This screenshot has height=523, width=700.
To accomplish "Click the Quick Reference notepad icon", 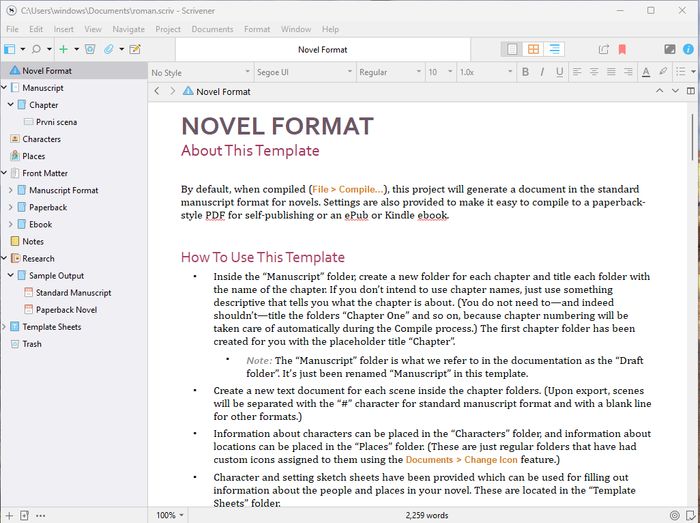I will click(x=135, y=49).
